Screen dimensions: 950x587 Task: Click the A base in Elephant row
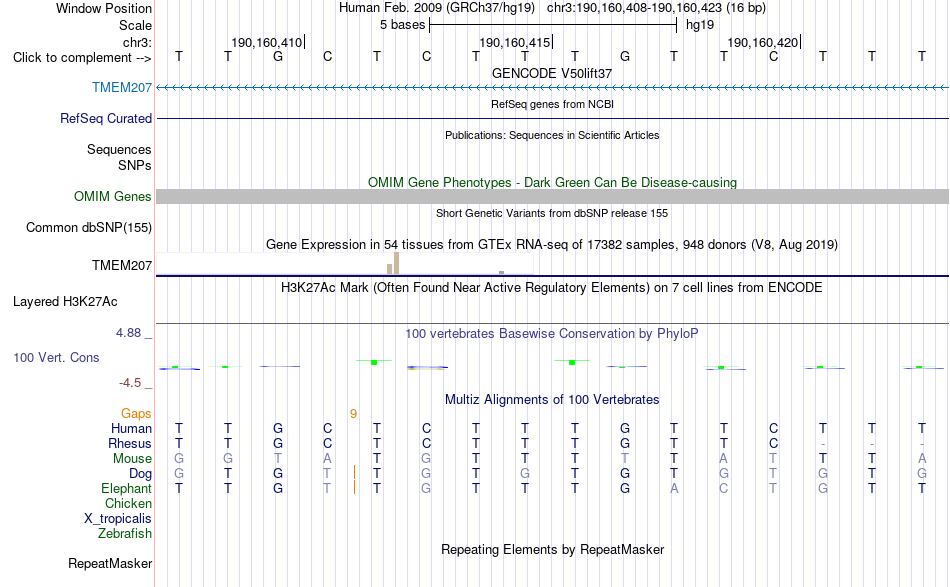(x=674, y=488)
